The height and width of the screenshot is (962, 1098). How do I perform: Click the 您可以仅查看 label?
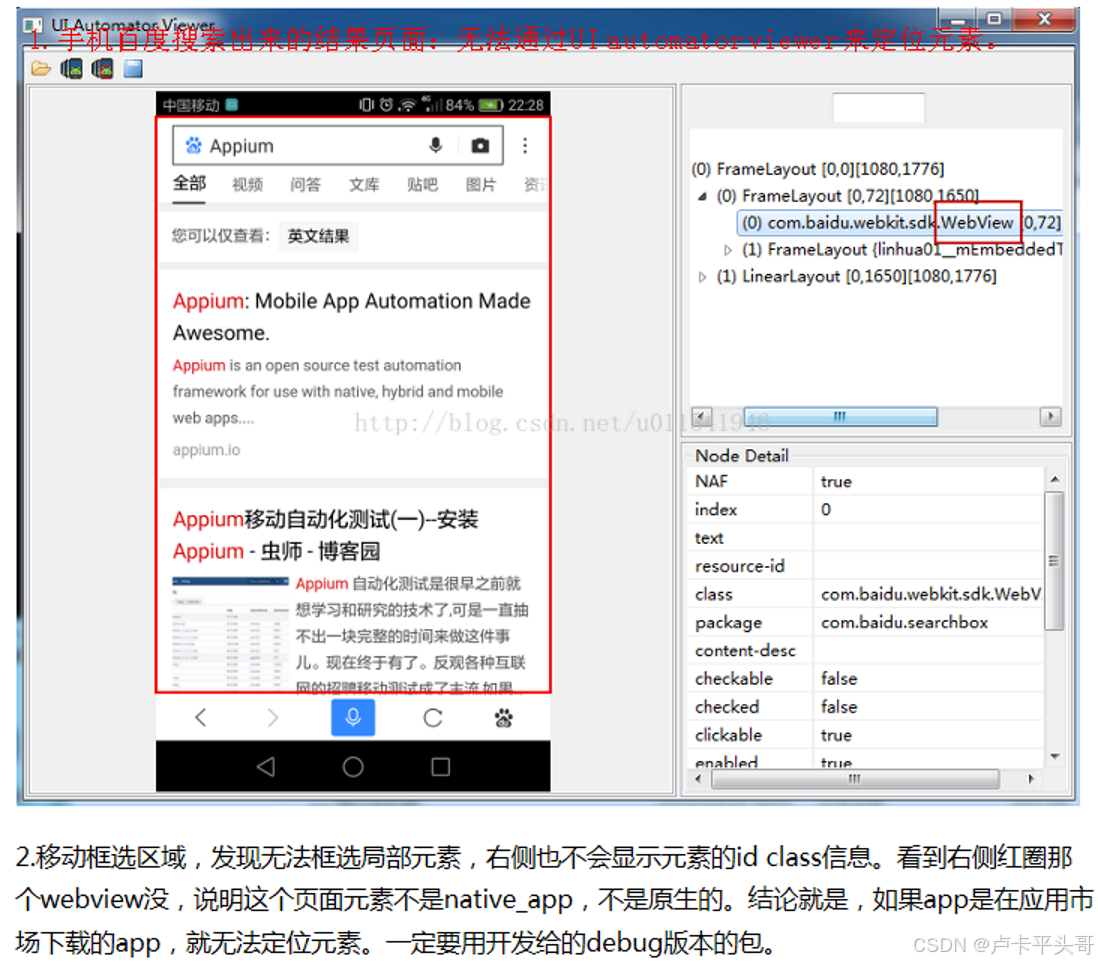tap(221, 236)
